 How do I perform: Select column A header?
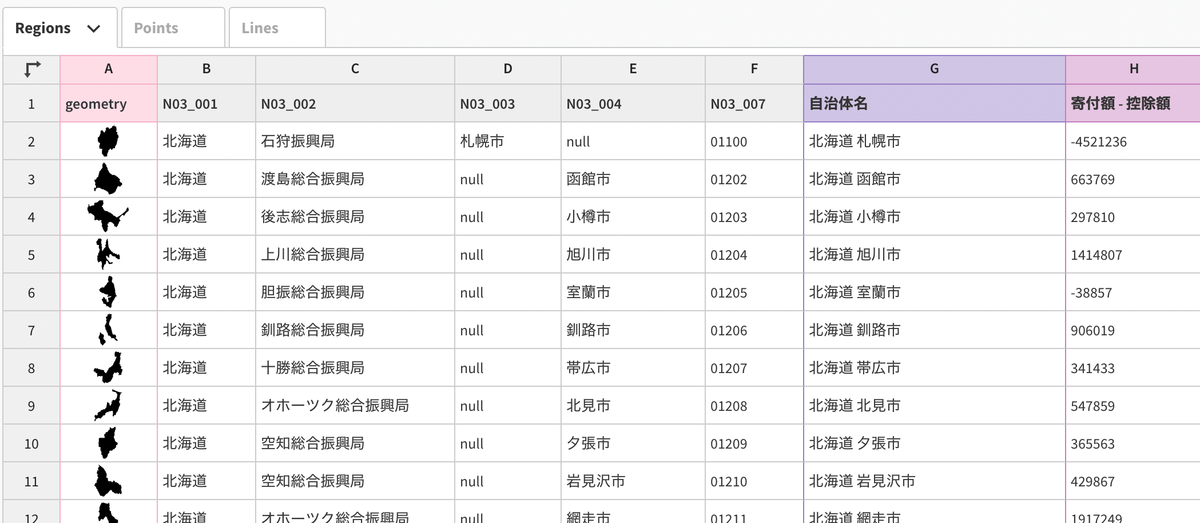click(108, 69)
